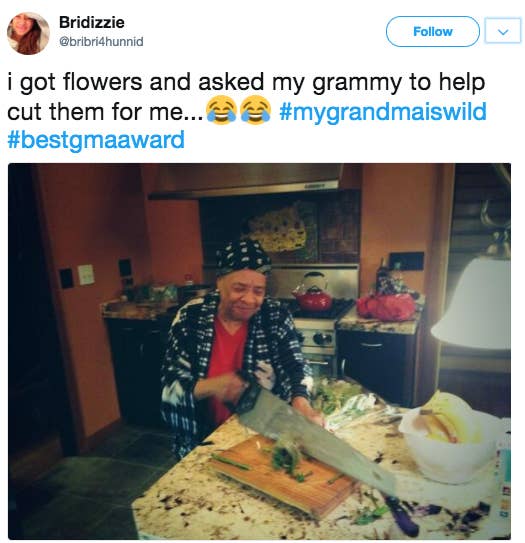Image resolution: width=525 pixels, height=543 pixels.
Task: Open the attached photo of grandma
Action: click(x=259, y=351)
